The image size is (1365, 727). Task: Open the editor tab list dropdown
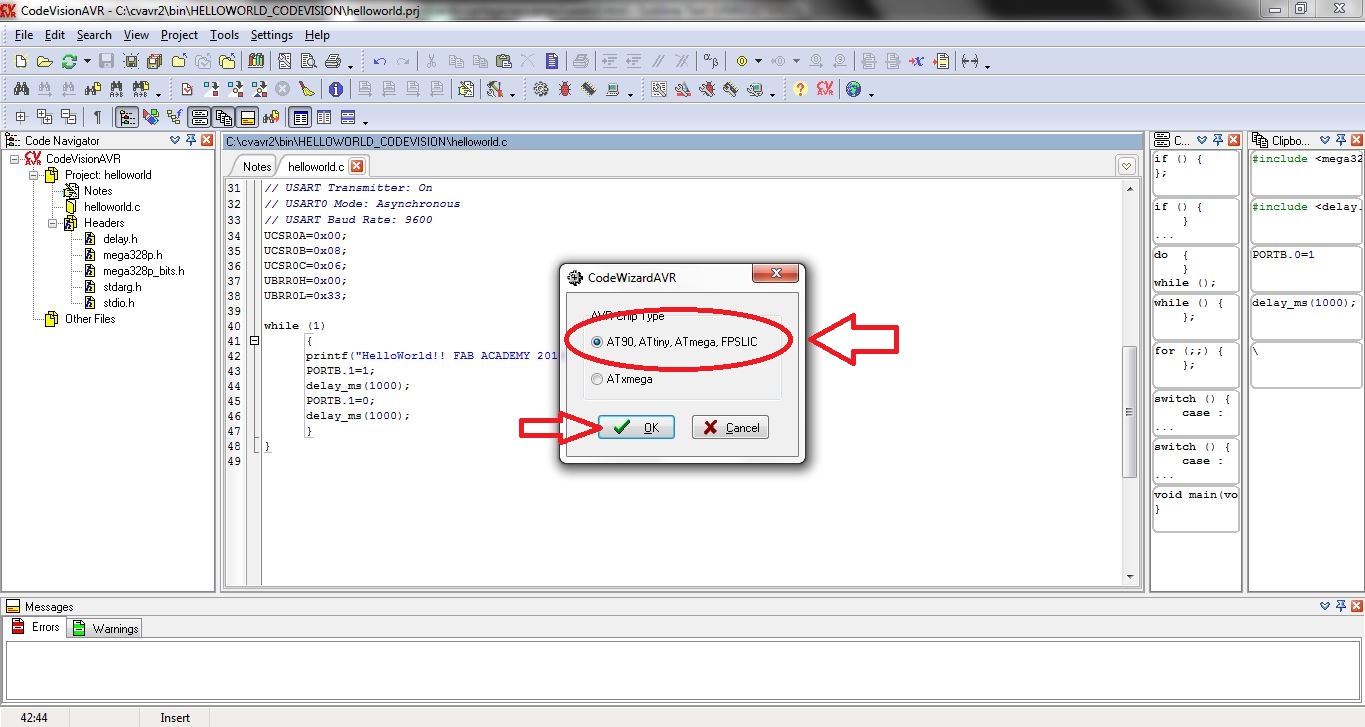pos(1127,166)
